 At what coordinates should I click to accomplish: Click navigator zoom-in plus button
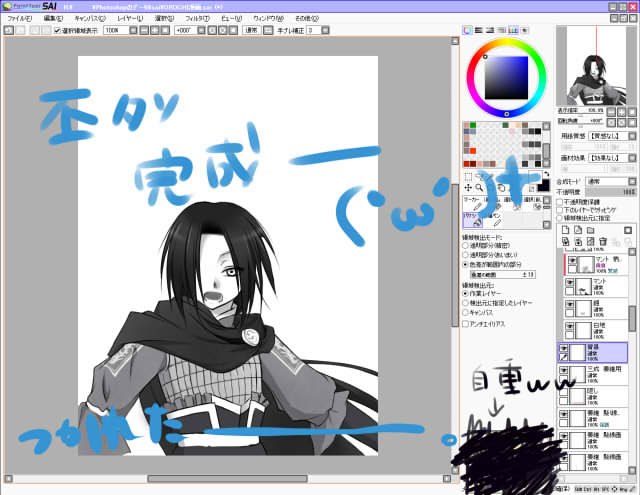(x=622, y=111)
